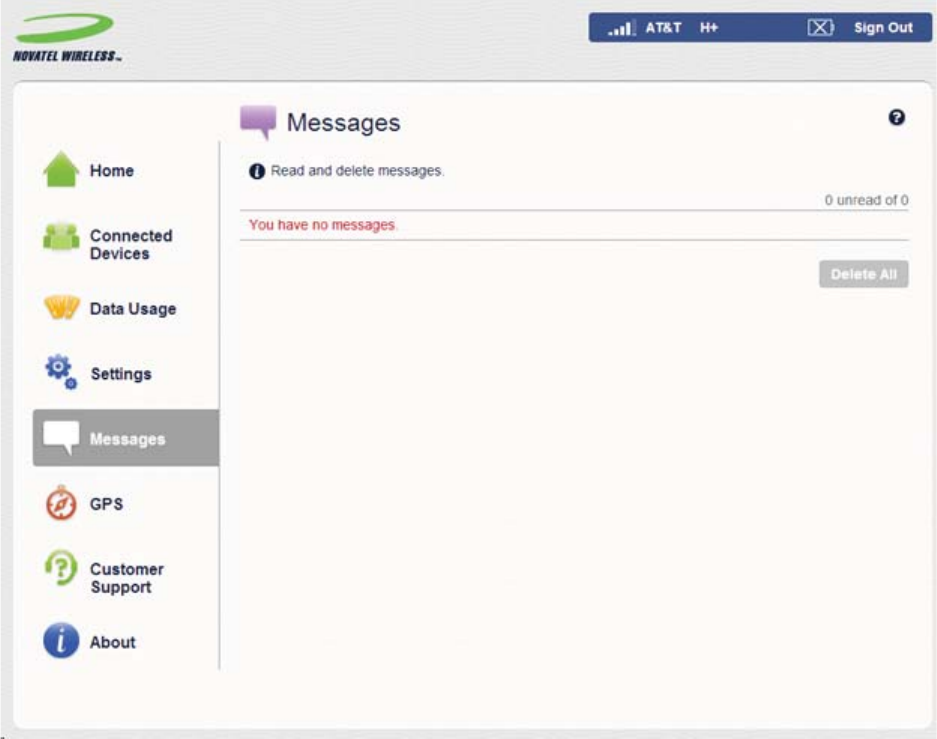Click the white Messages speech bubble icon
The width and height of the screenshot is (937, 739).
(x=61, y=437)
